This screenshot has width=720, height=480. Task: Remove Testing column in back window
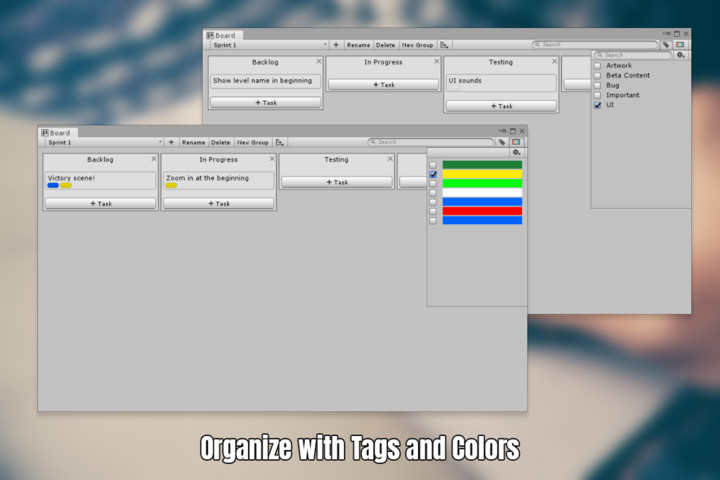(x=554, y=61)
